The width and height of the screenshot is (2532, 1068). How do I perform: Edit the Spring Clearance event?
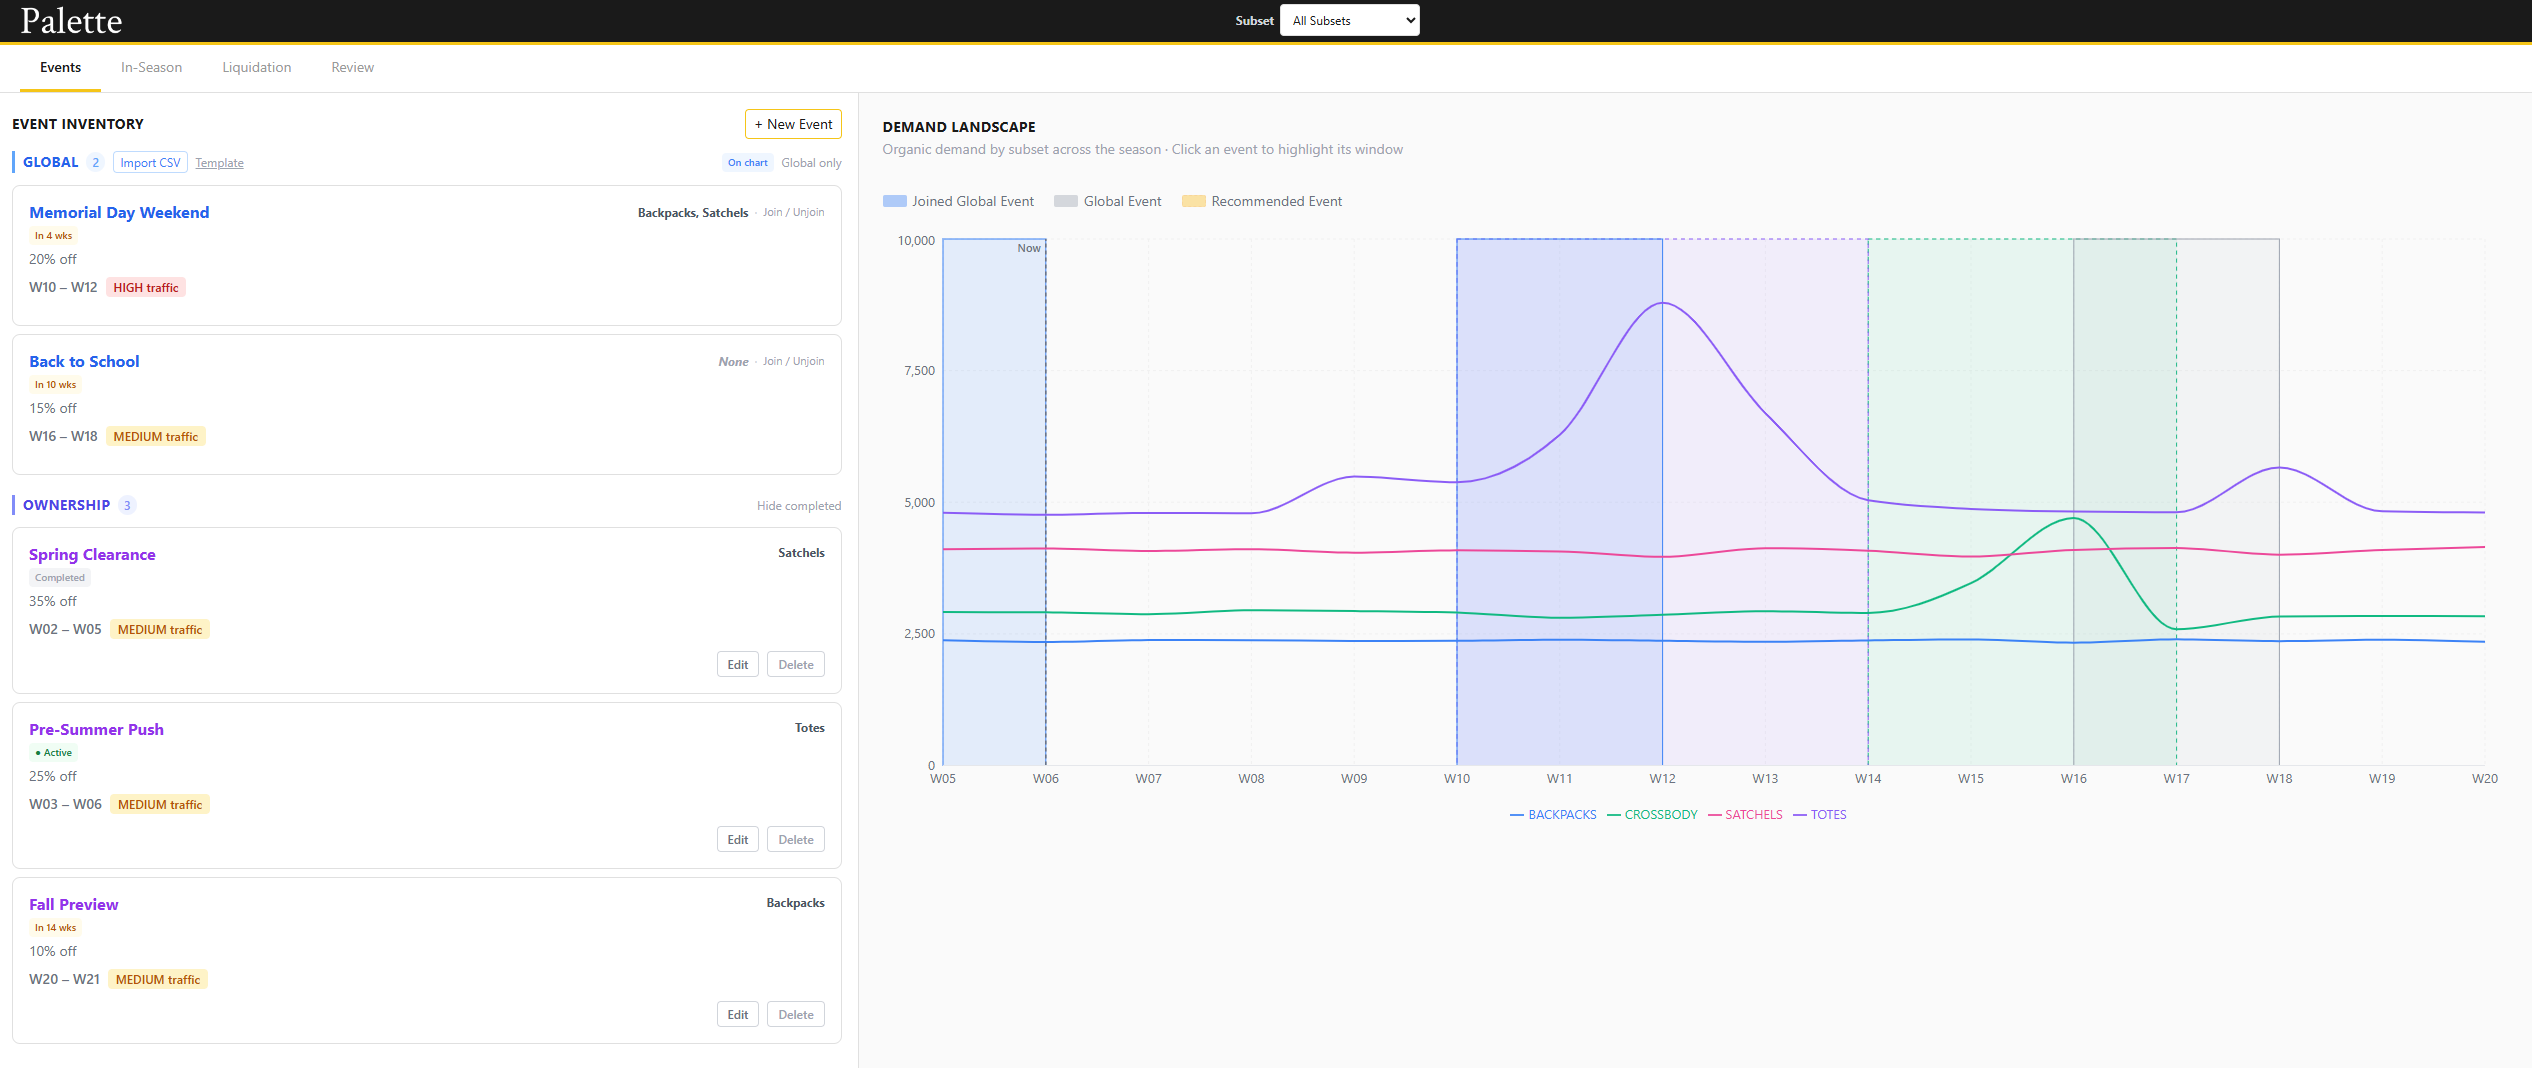pos(737,663)
